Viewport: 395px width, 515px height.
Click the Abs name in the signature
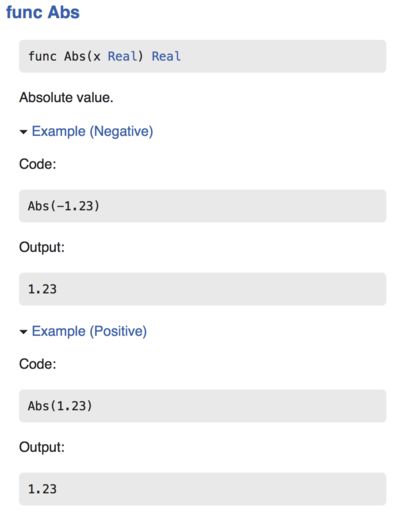pos(75,56)
